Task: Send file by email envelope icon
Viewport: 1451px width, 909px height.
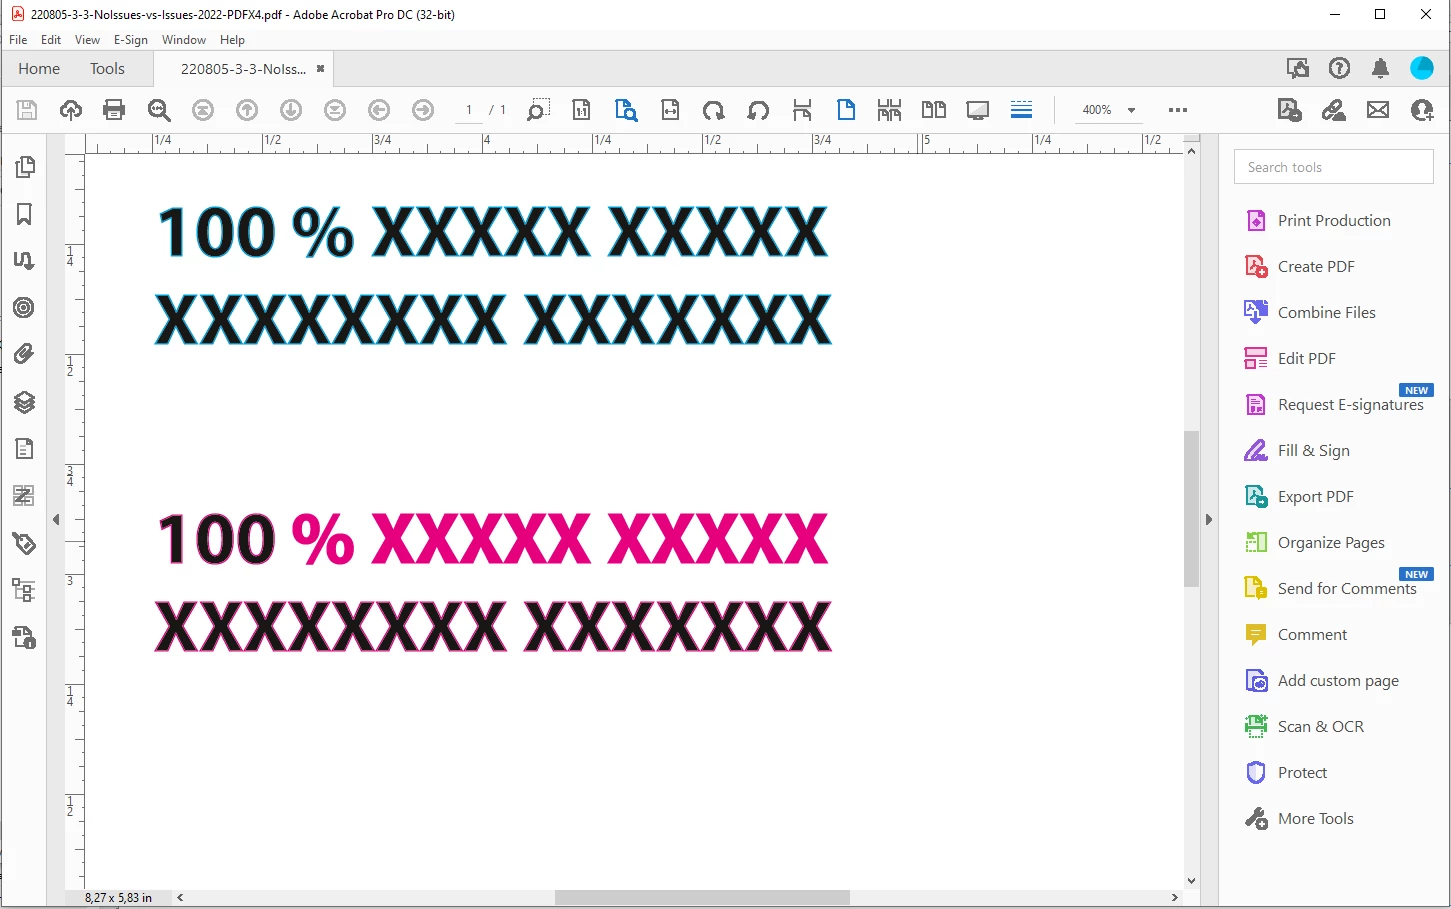Action: 1378,110
